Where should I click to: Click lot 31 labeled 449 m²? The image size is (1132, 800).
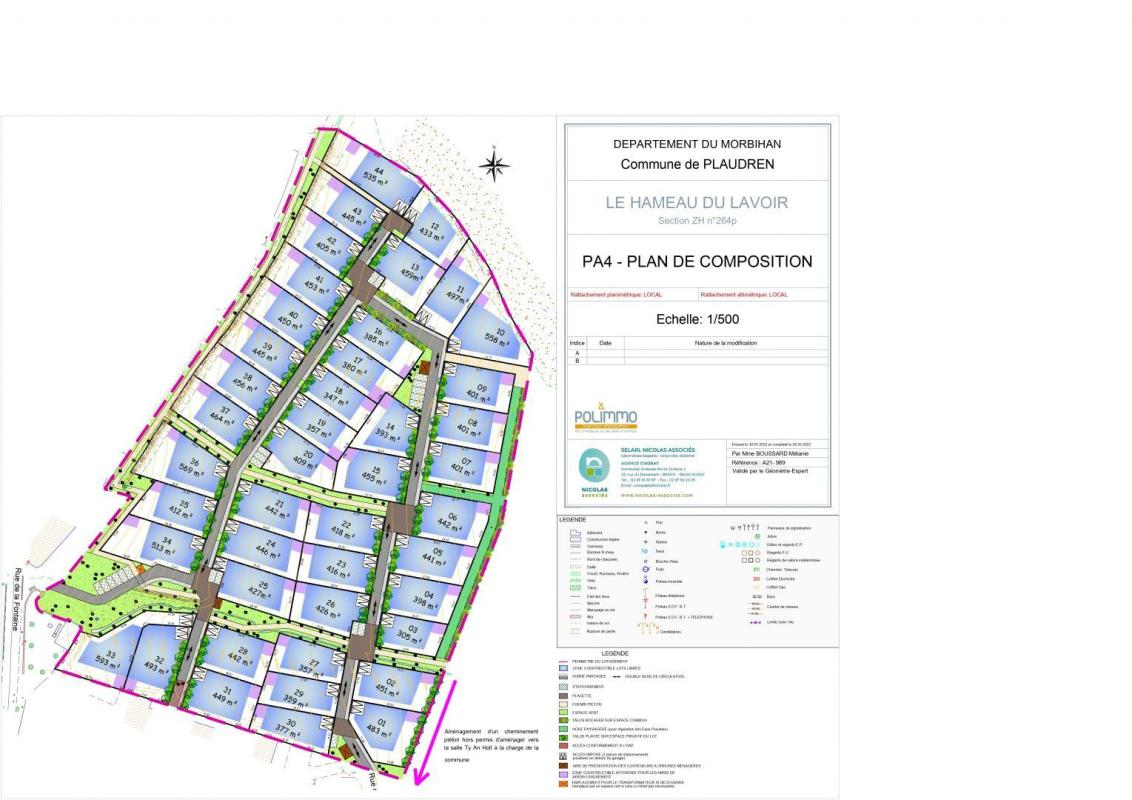coord(226,694)
